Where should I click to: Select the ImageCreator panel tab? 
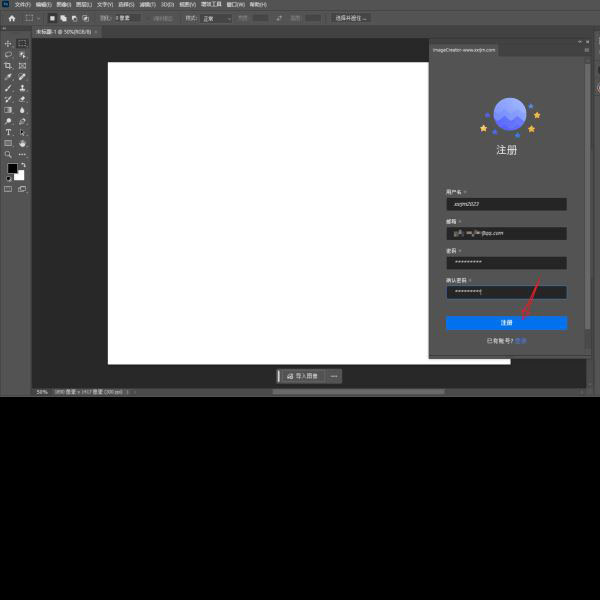pyautogui.click(x=464, y=50)
